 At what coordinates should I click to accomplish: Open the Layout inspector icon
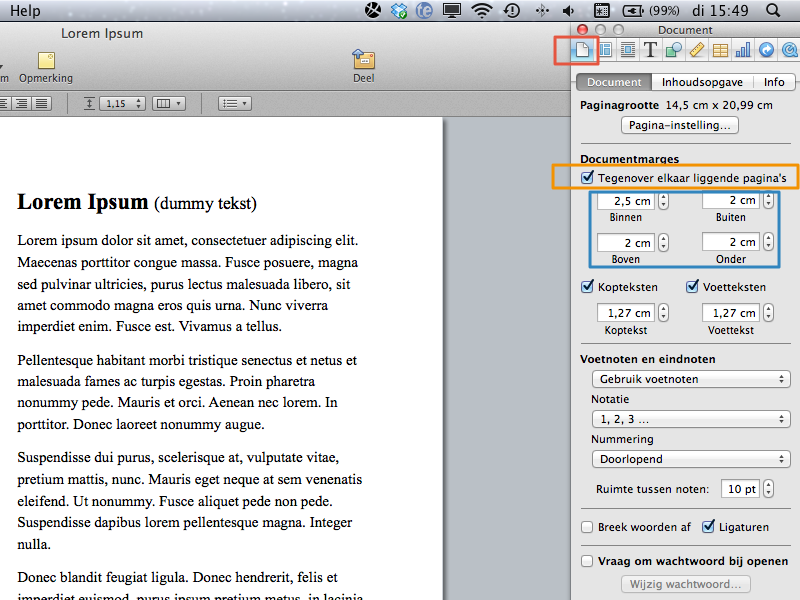(x=605, y=50)
